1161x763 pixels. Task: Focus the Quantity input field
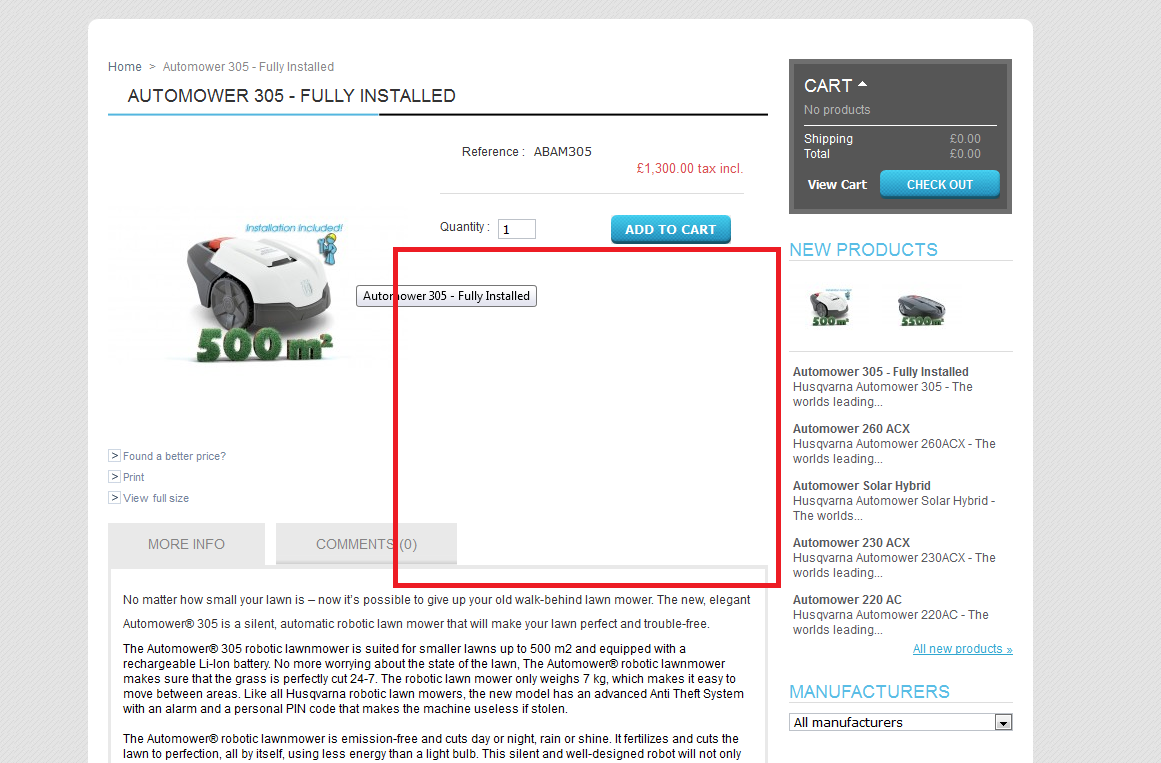pos(517,229)
